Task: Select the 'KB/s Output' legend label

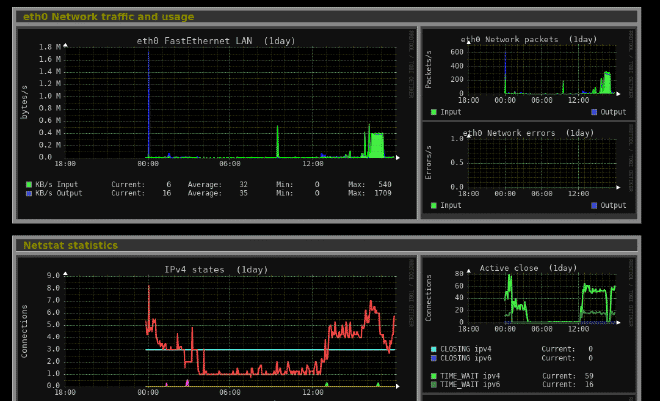Action: click(x=59, y=193)
